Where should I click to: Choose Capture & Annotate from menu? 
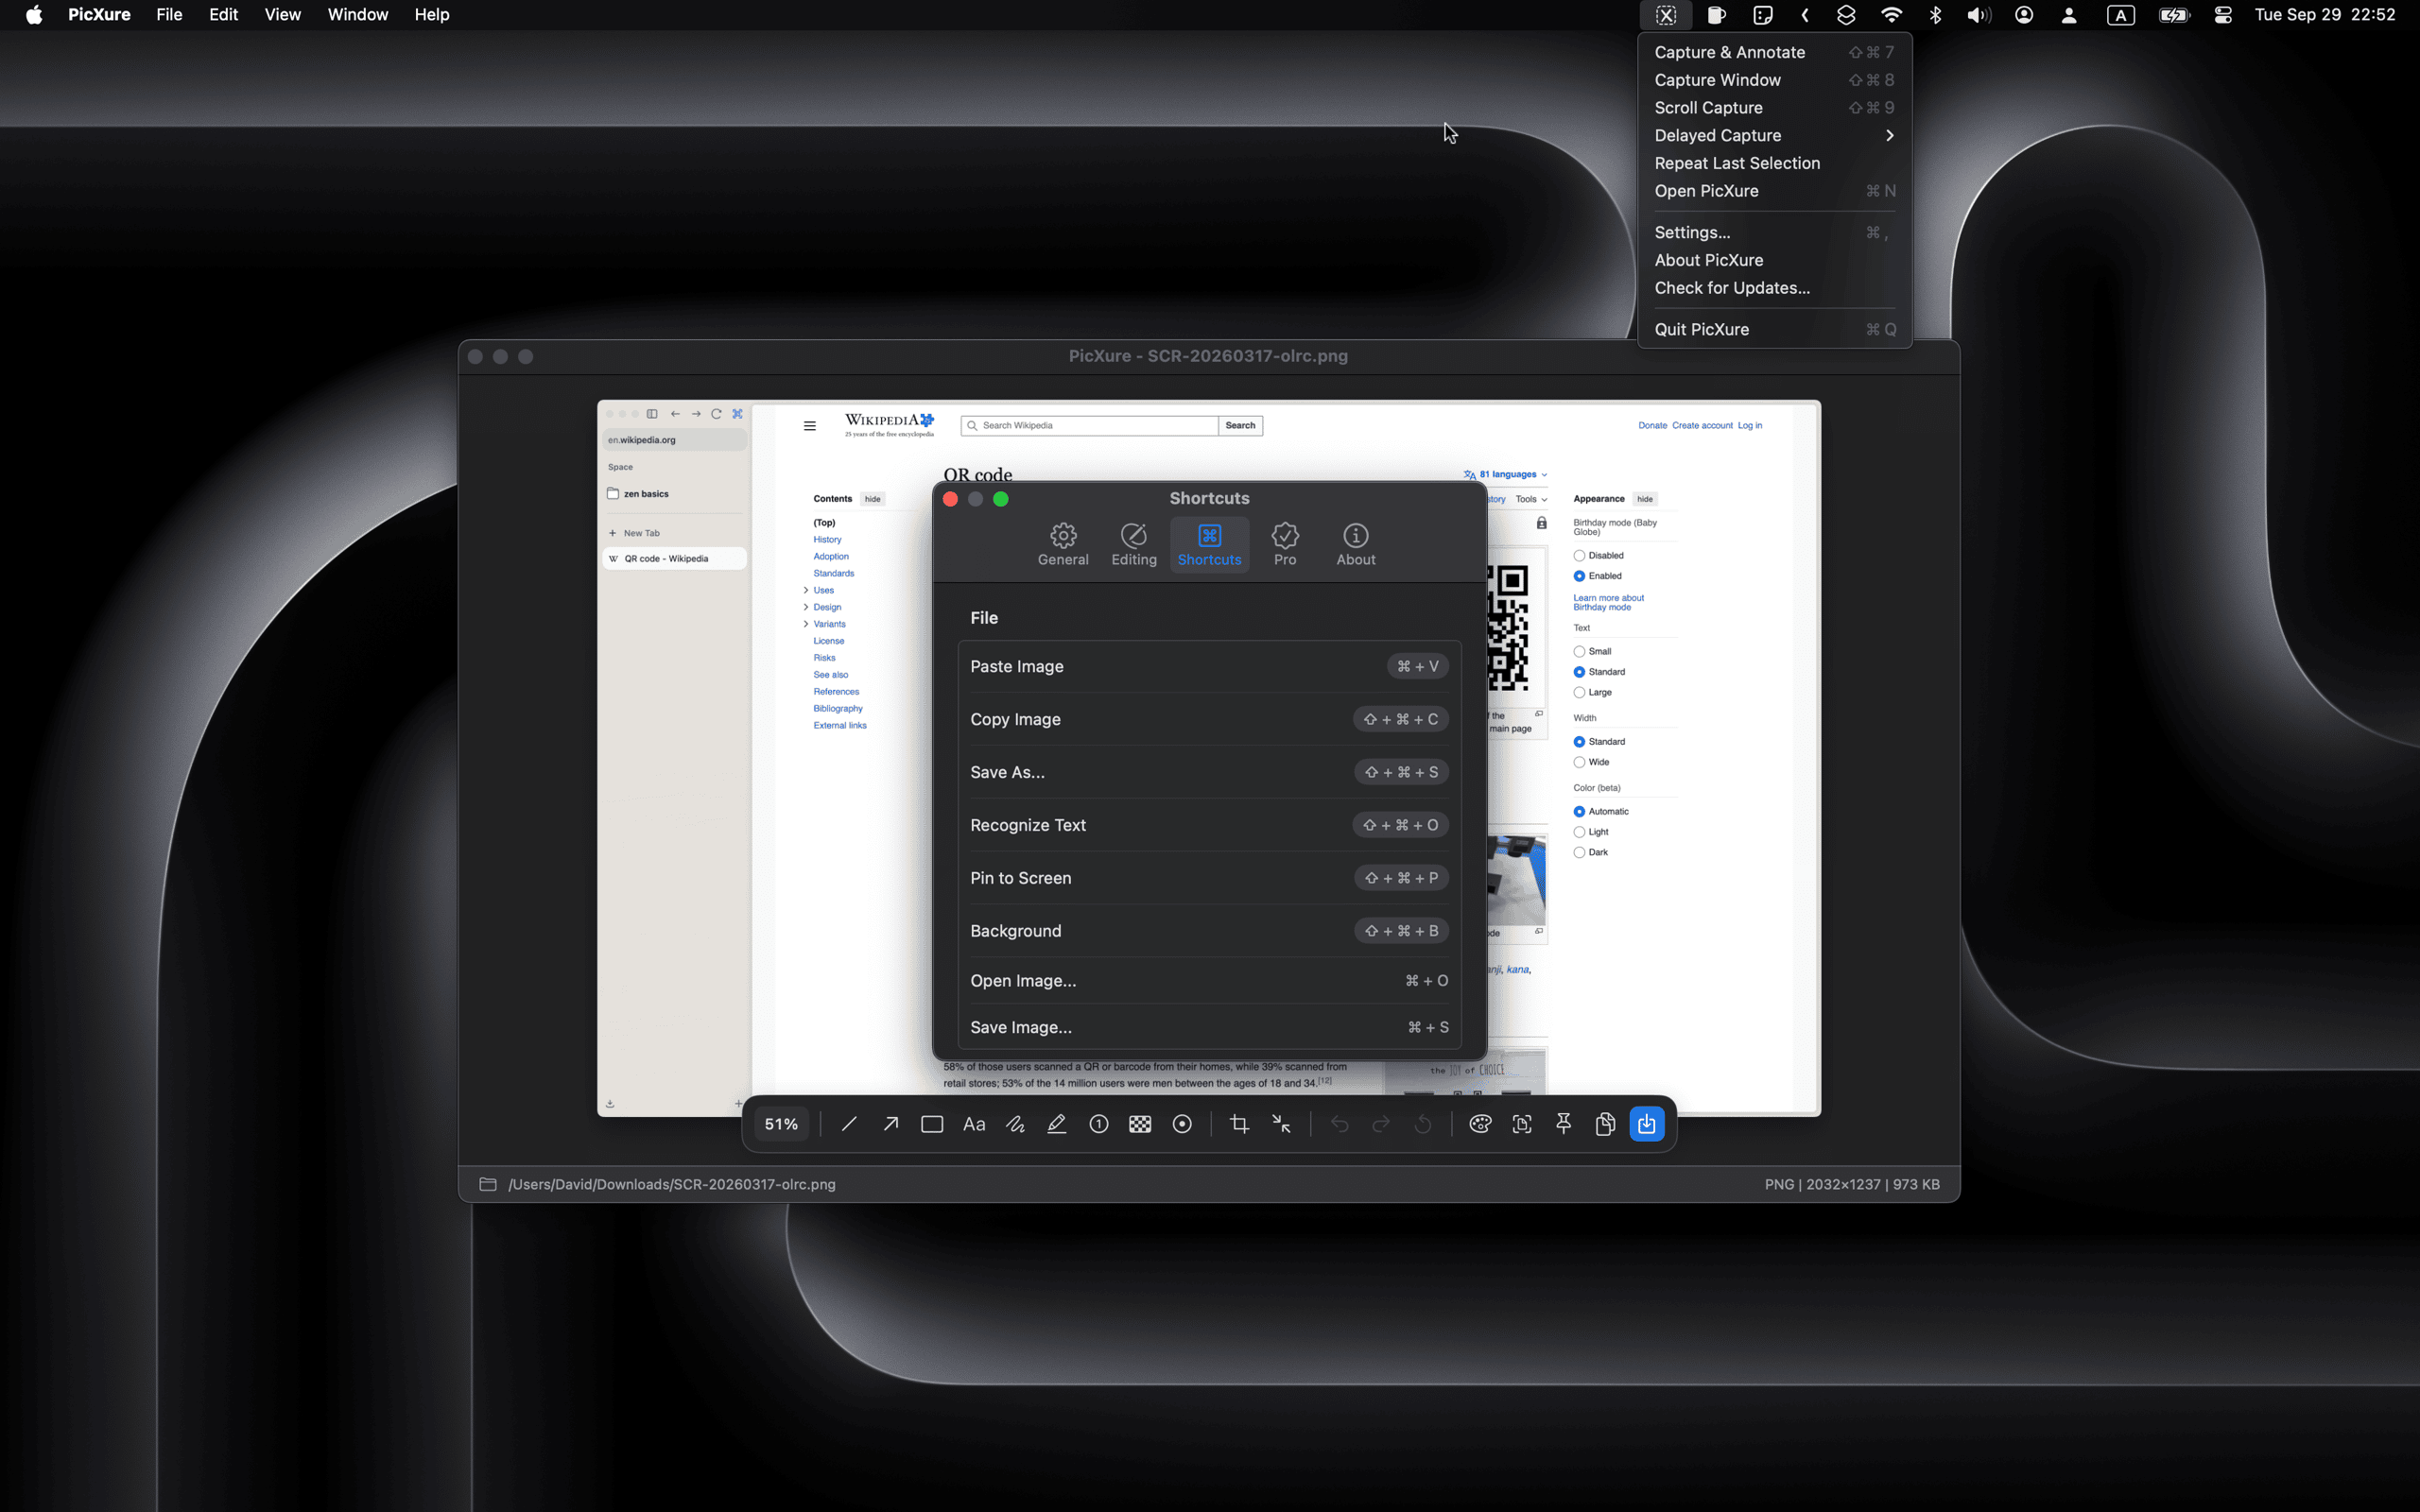coord(1775,52)
